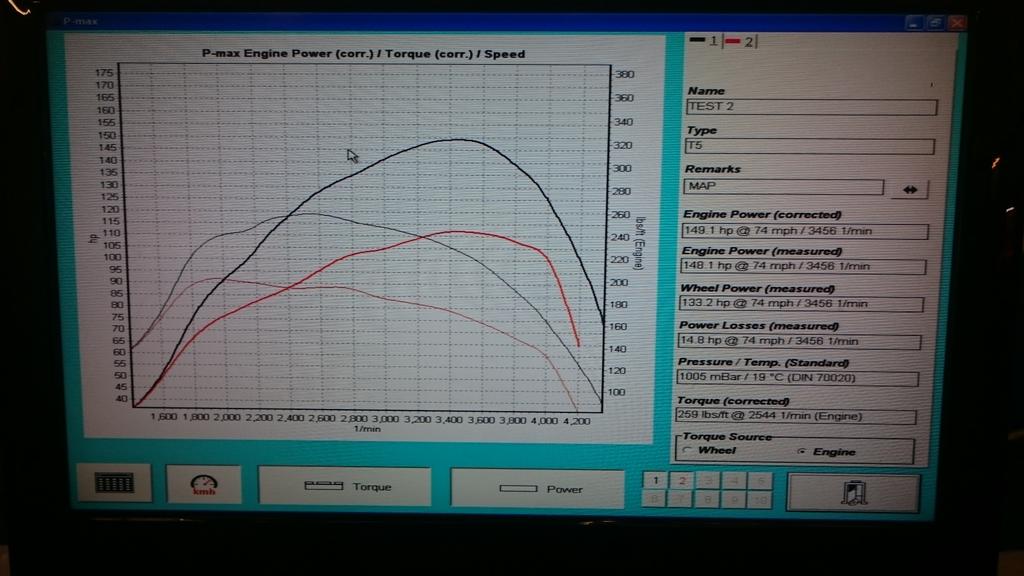This screenshot has width=1024, height=576.
Task: Click Torque corrected value 259 lbs/ft
Action: [x=795, y=415]
